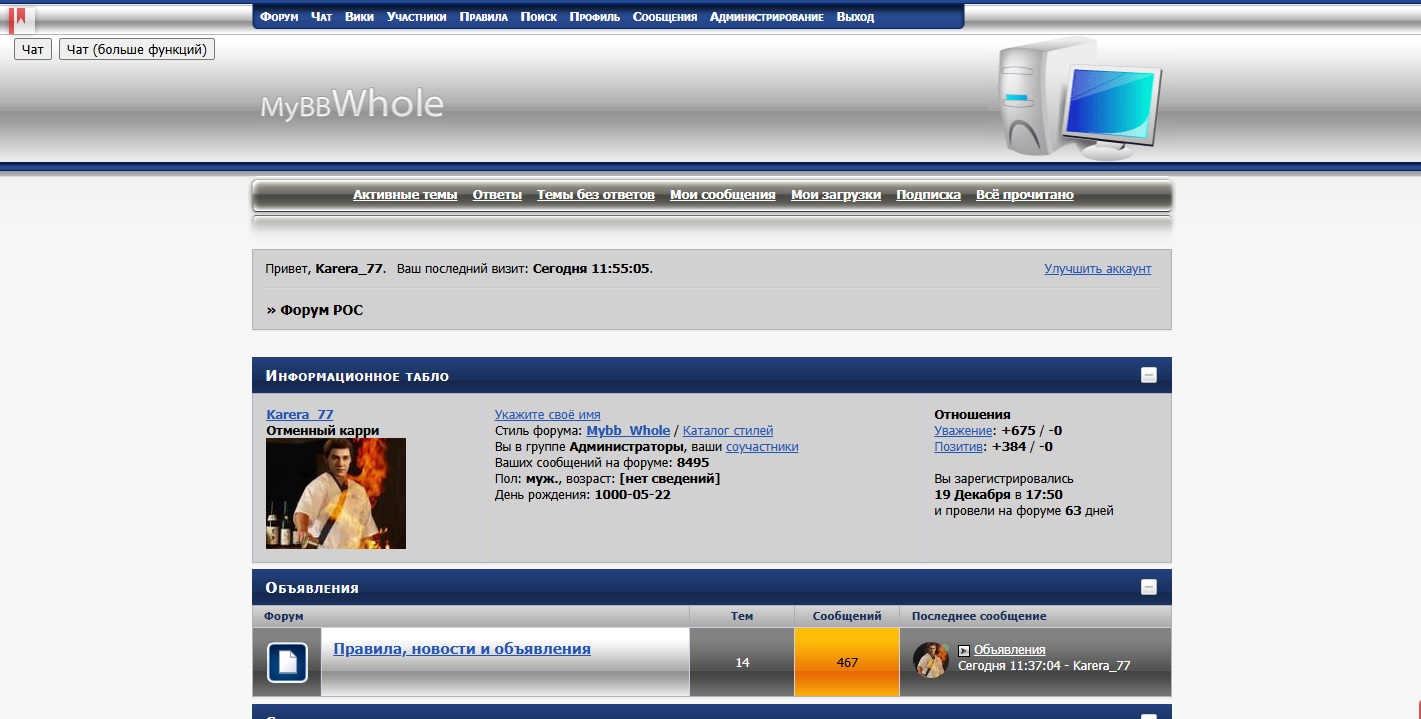Open the Участники page from top menu
1421x719 pixels.
click(416, 17)
